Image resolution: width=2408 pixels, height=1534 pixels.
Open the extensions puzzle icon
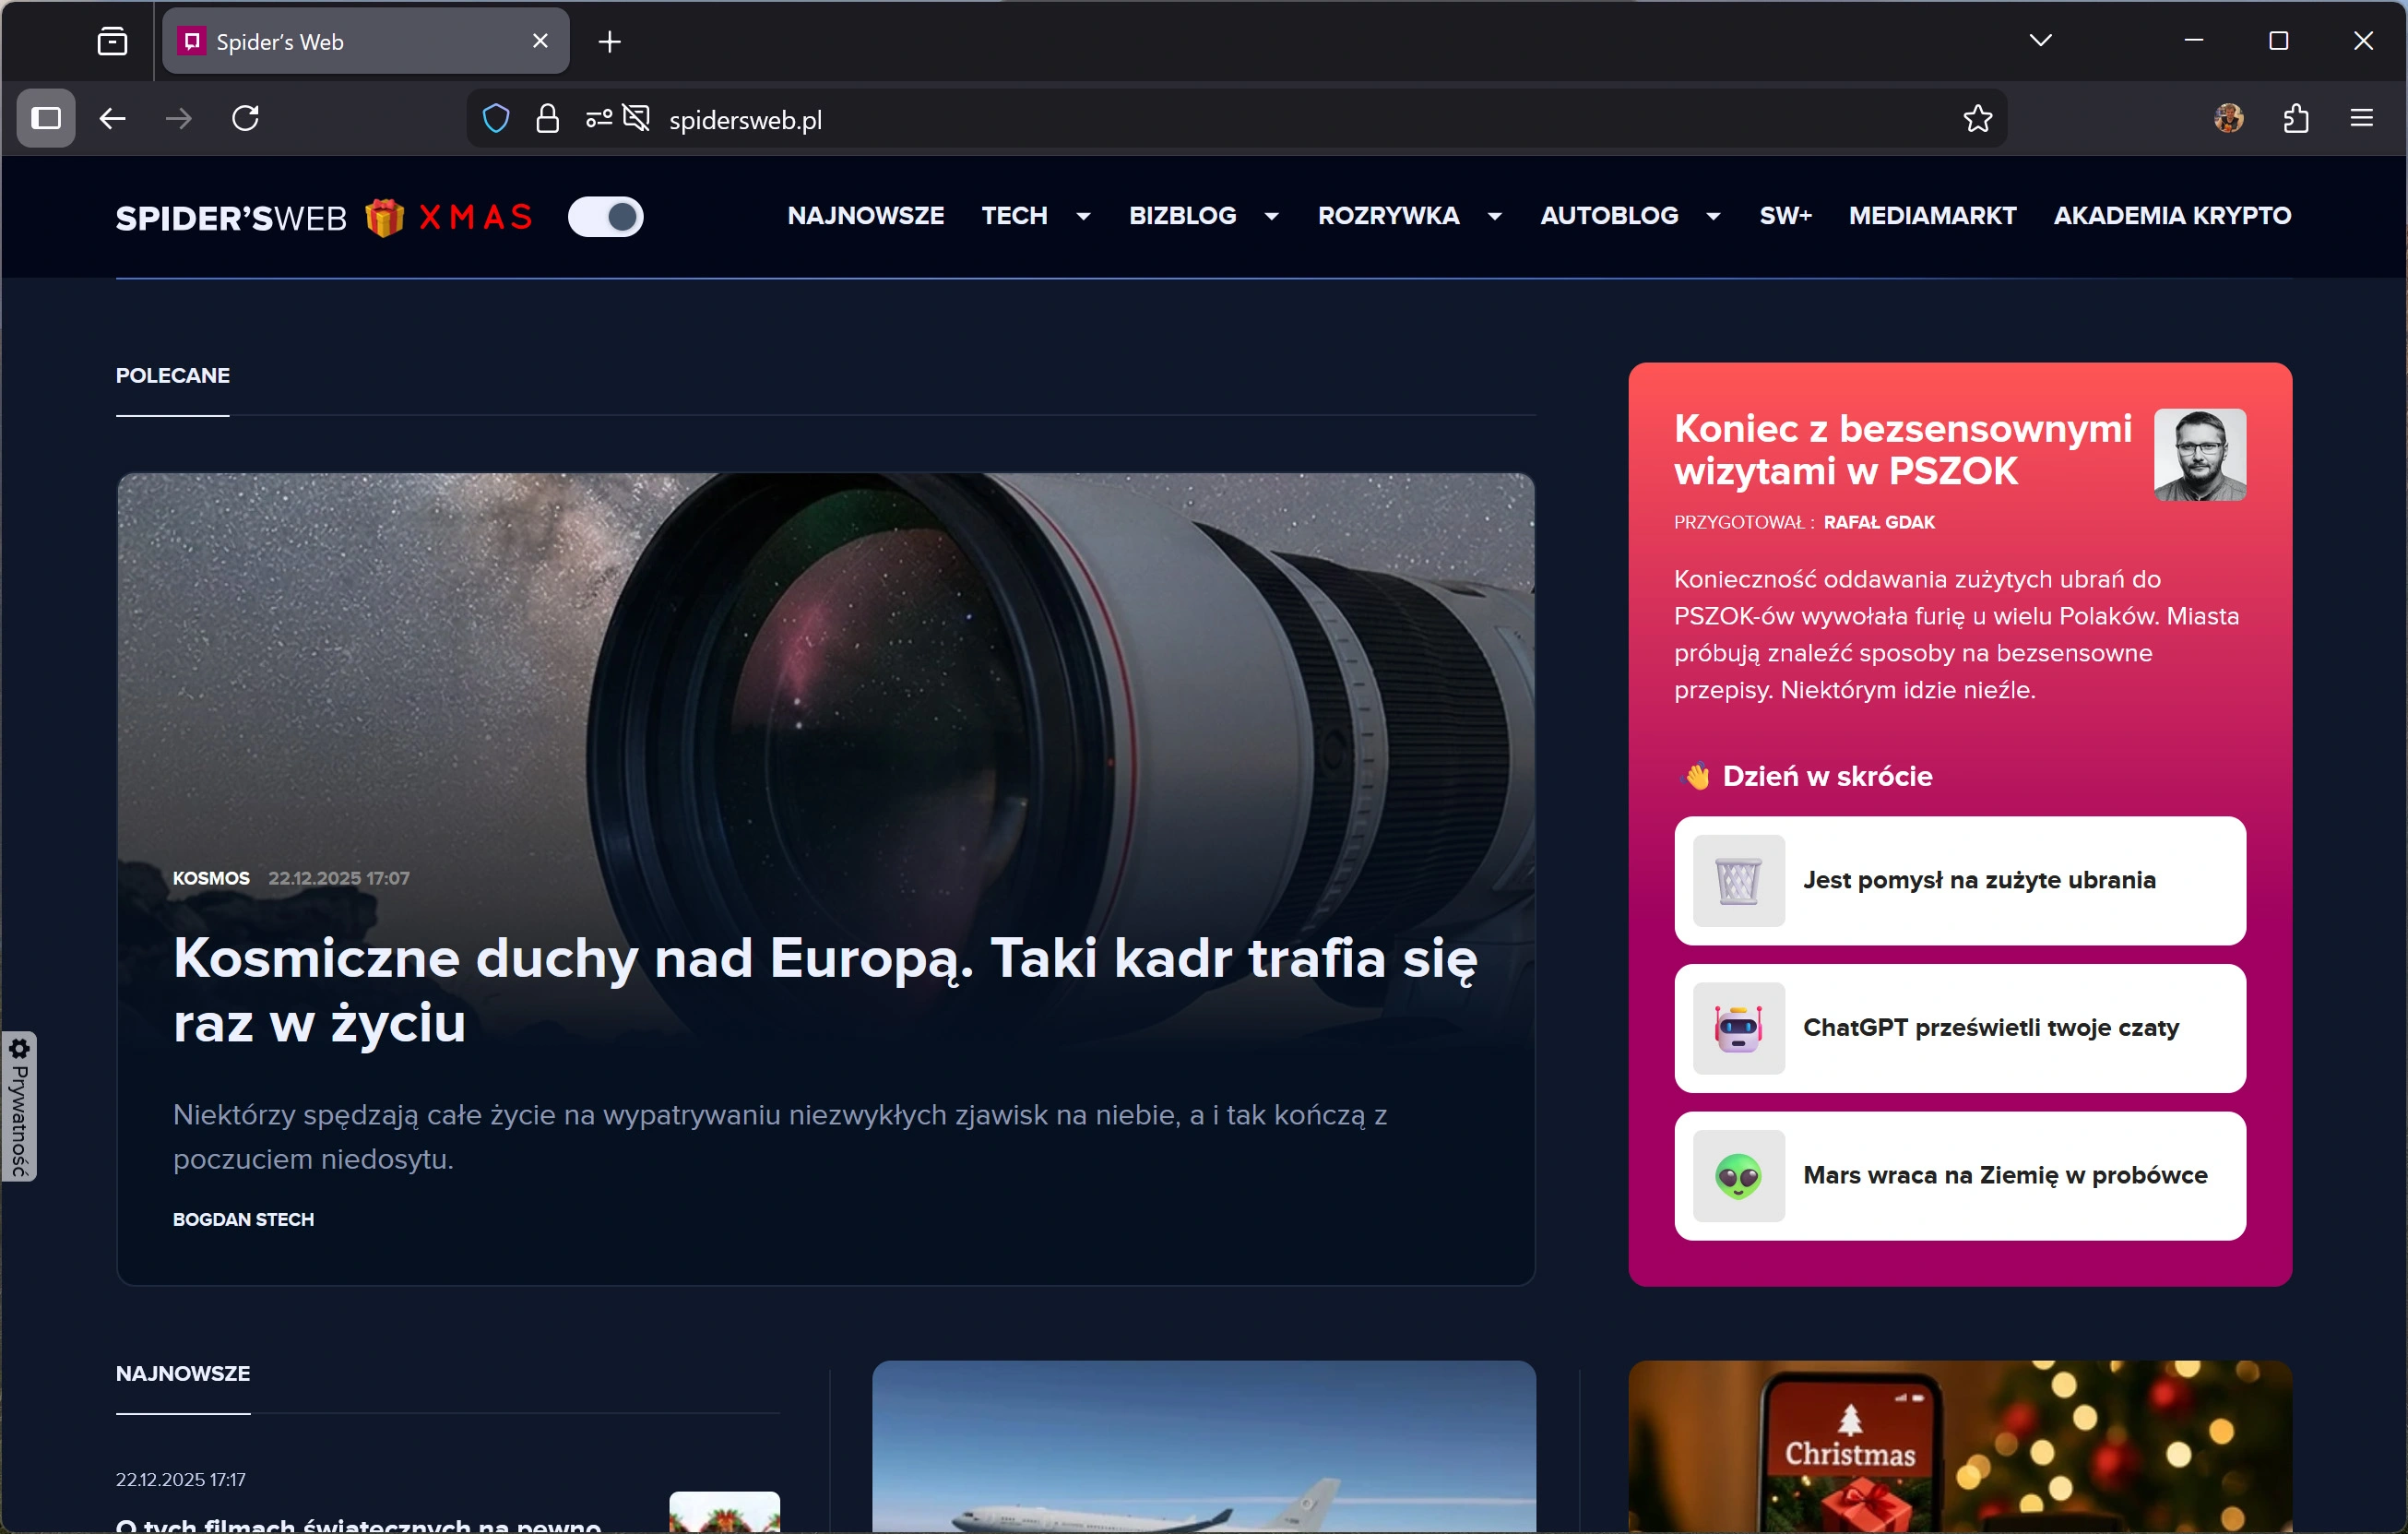(x=2296, y=119)
